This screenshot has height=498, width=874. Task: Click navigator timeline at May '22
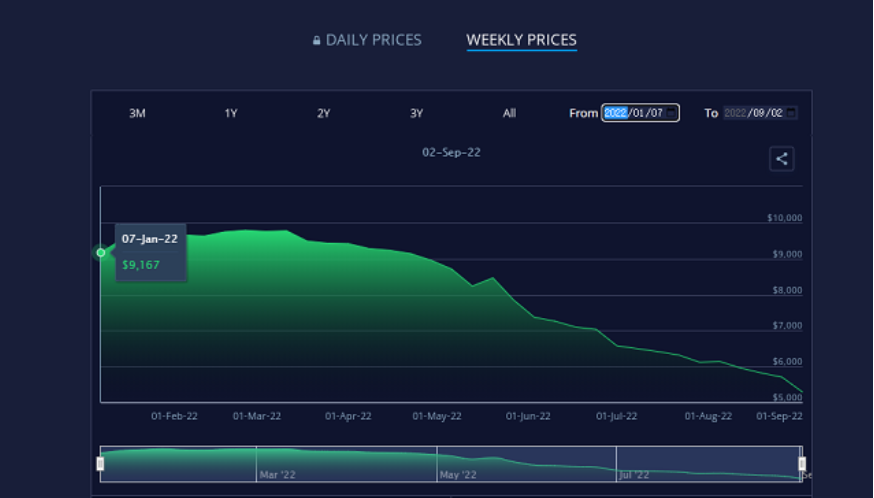click(x=456, y=474)
